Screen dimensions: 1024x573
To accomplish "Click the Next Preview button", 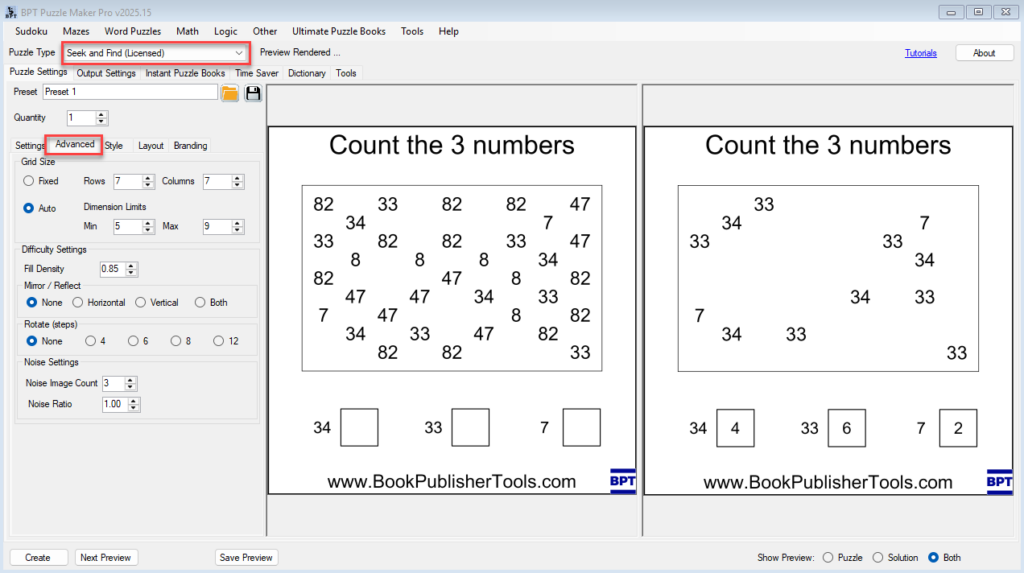I will [x=106, y=557].
